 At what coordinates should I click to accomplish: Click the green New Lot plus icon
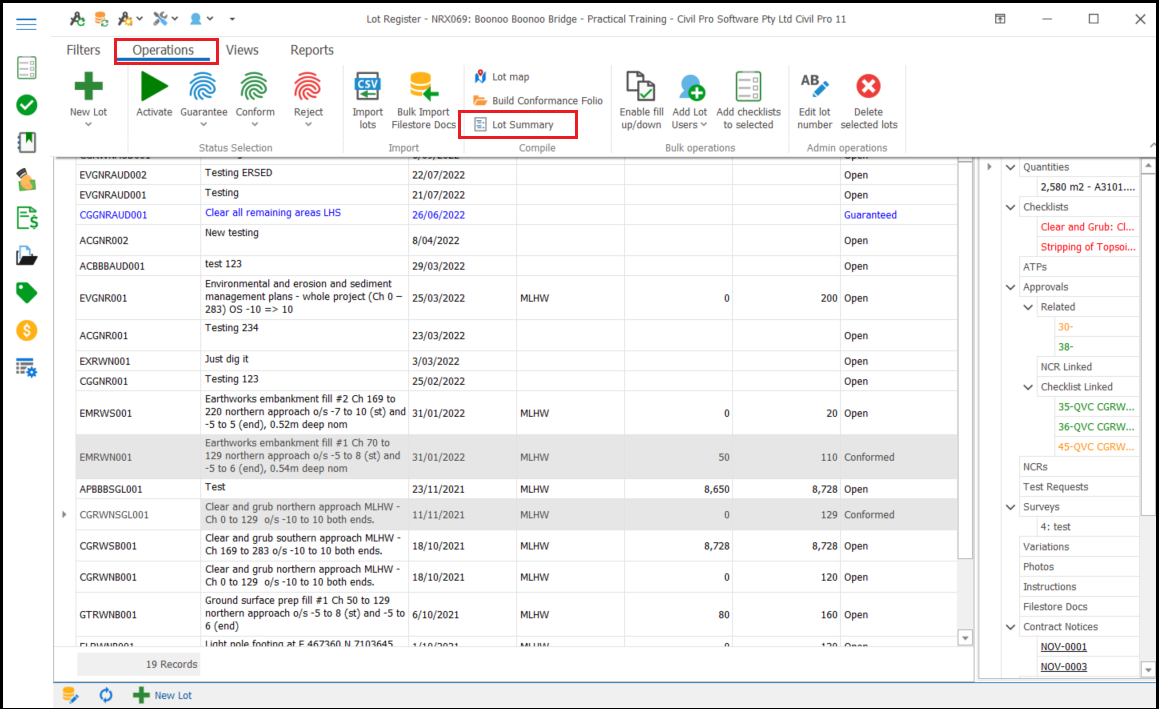[88, 86]
